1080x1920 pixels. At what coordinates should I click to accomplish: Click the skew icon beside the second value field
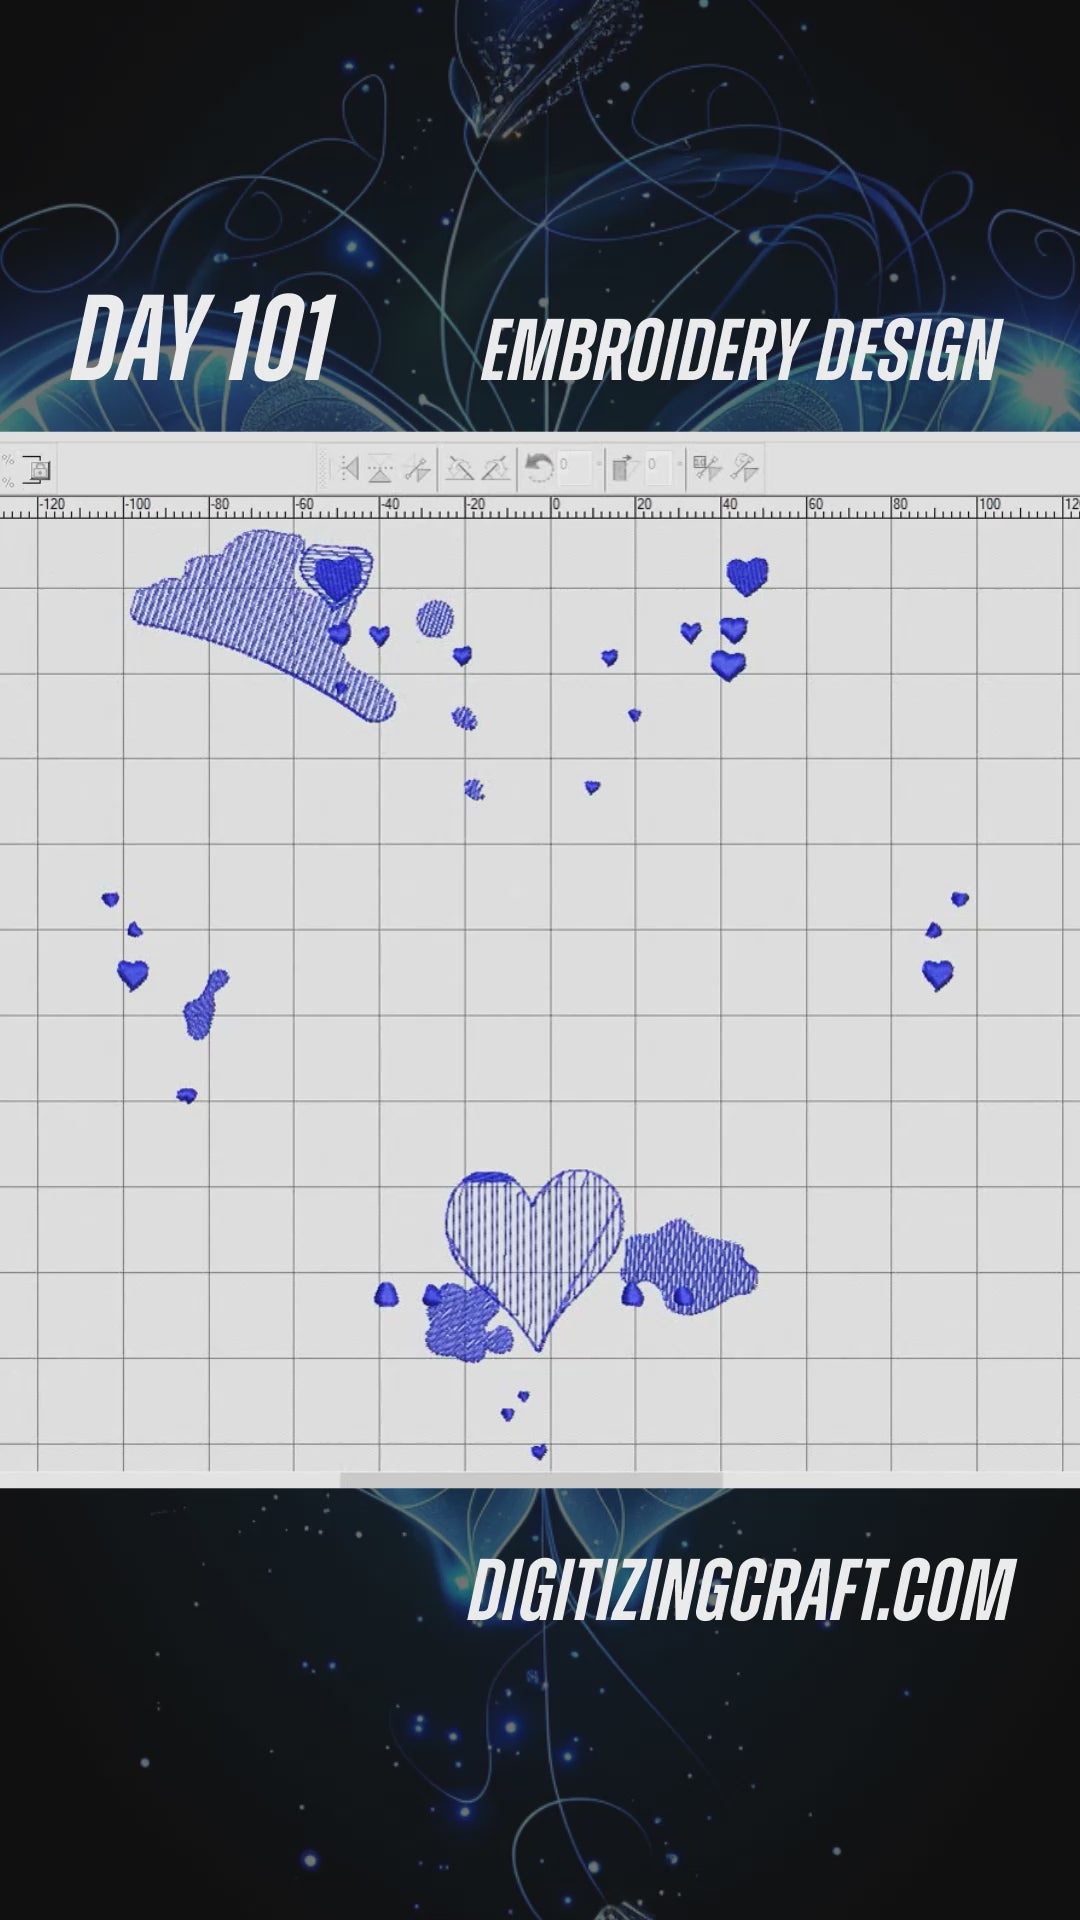(x=625, y=468)
